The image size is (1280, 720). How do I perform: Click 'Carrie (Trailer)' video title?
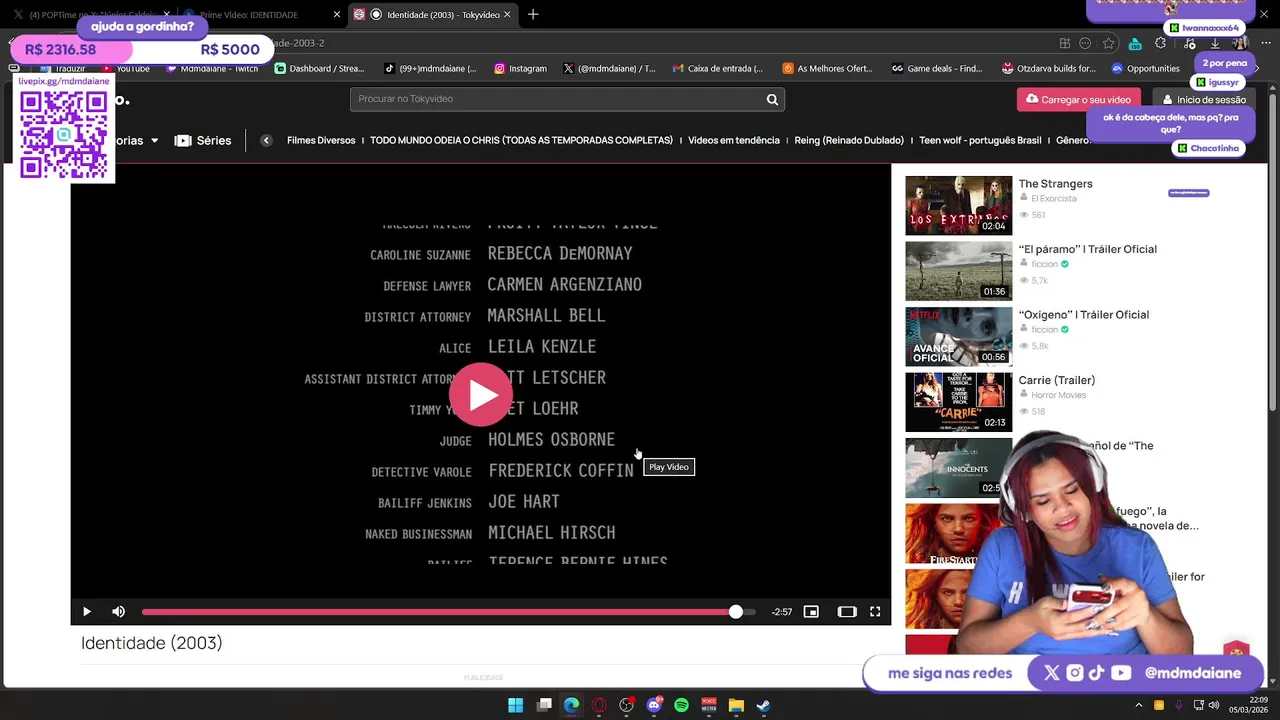pos(1056,380)
